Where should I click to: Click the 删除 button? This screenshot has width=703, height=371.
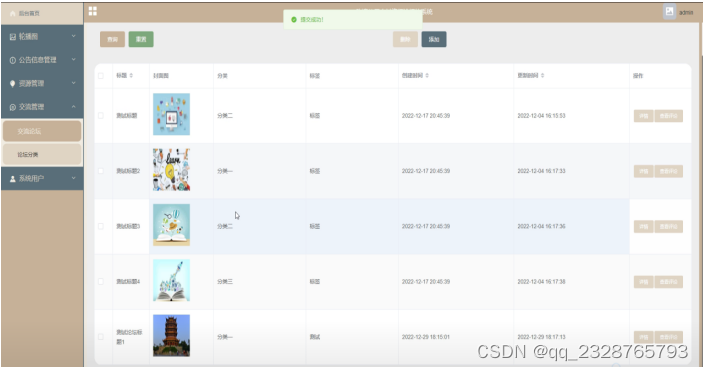tap(405, 39)
